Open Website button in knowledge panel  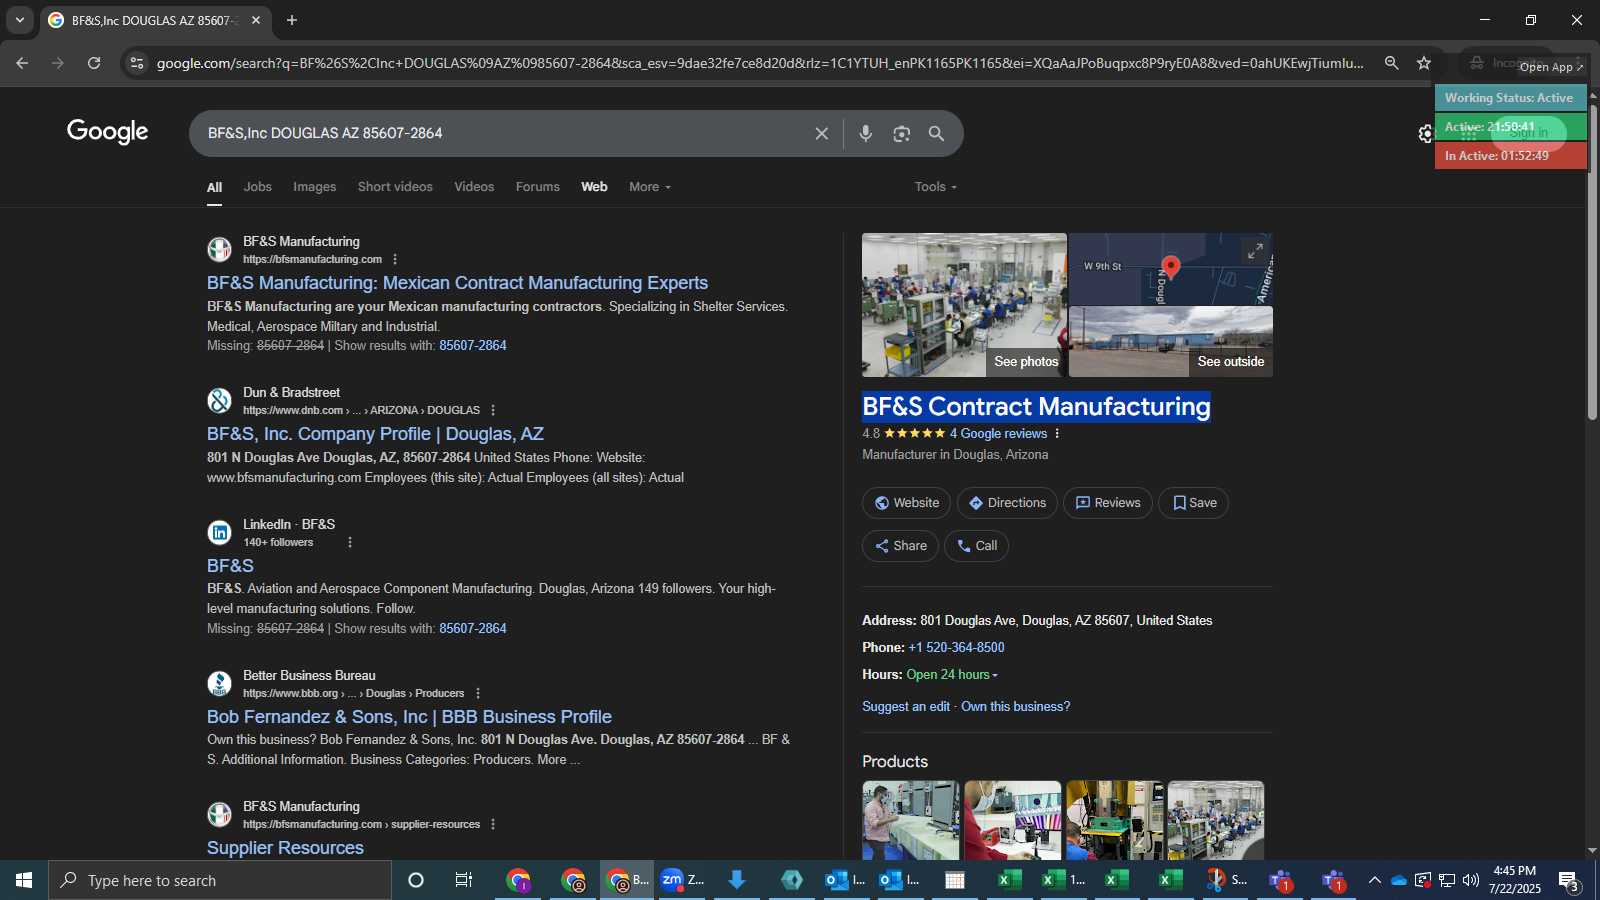click(x=907, y=503)
